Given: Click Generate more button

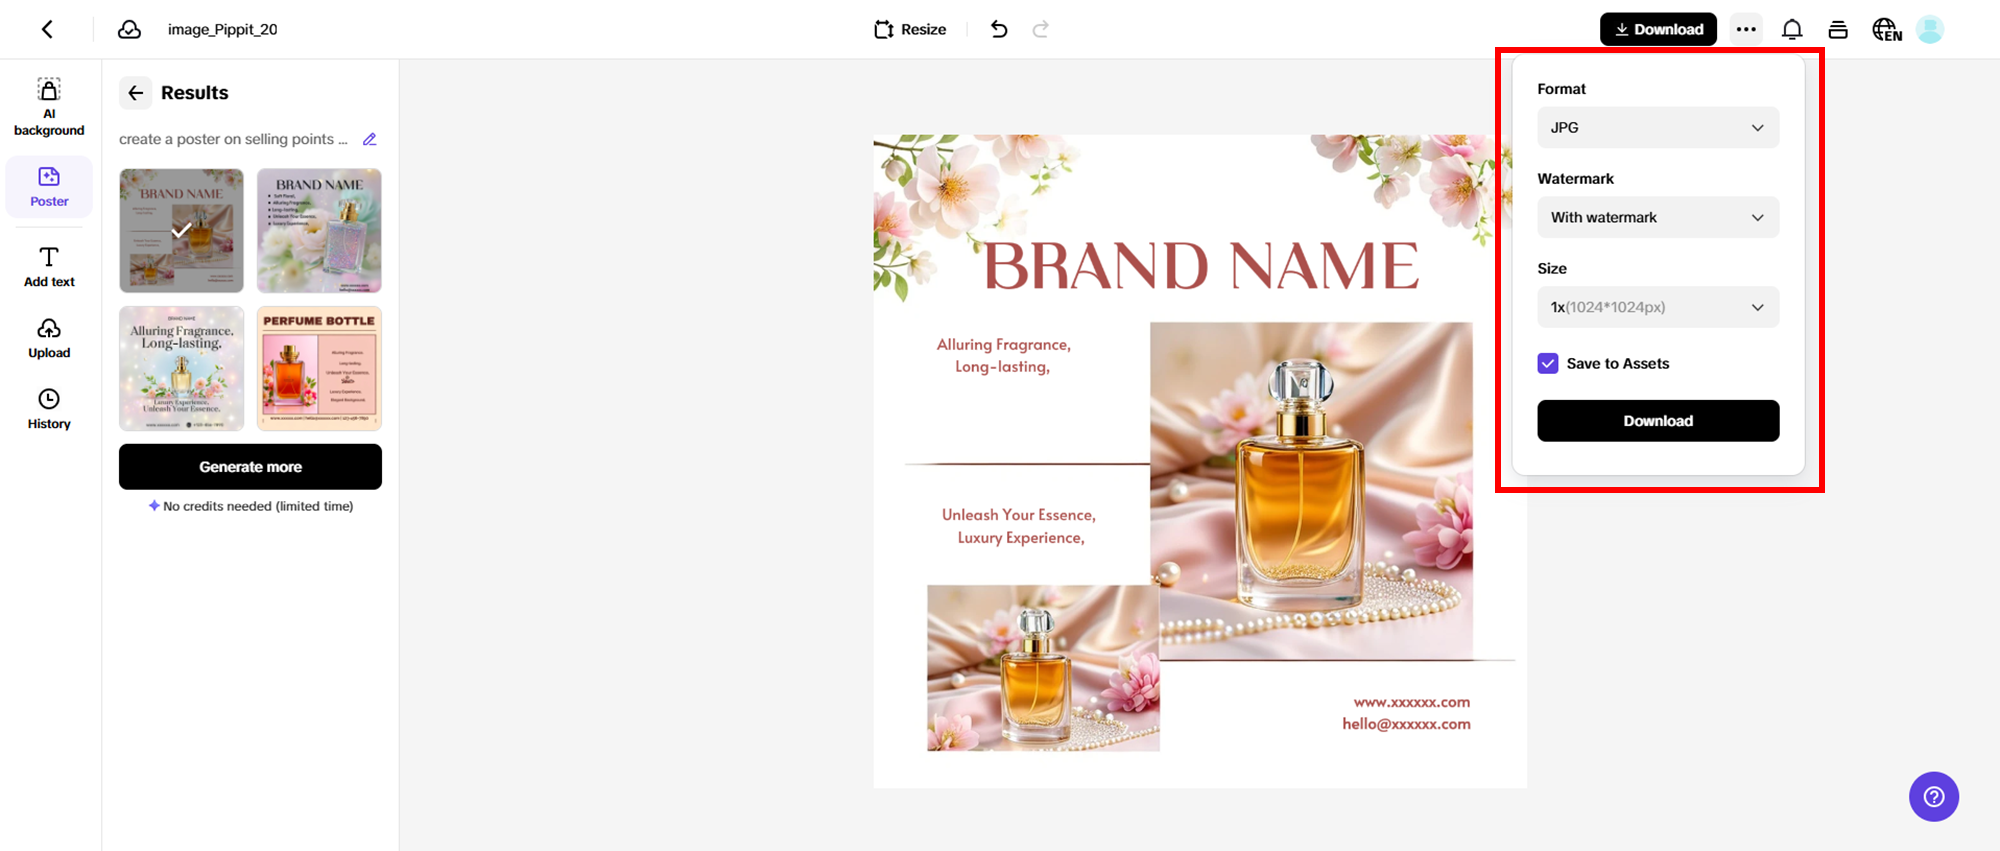Looking at the screenshot, I should 250,467.
